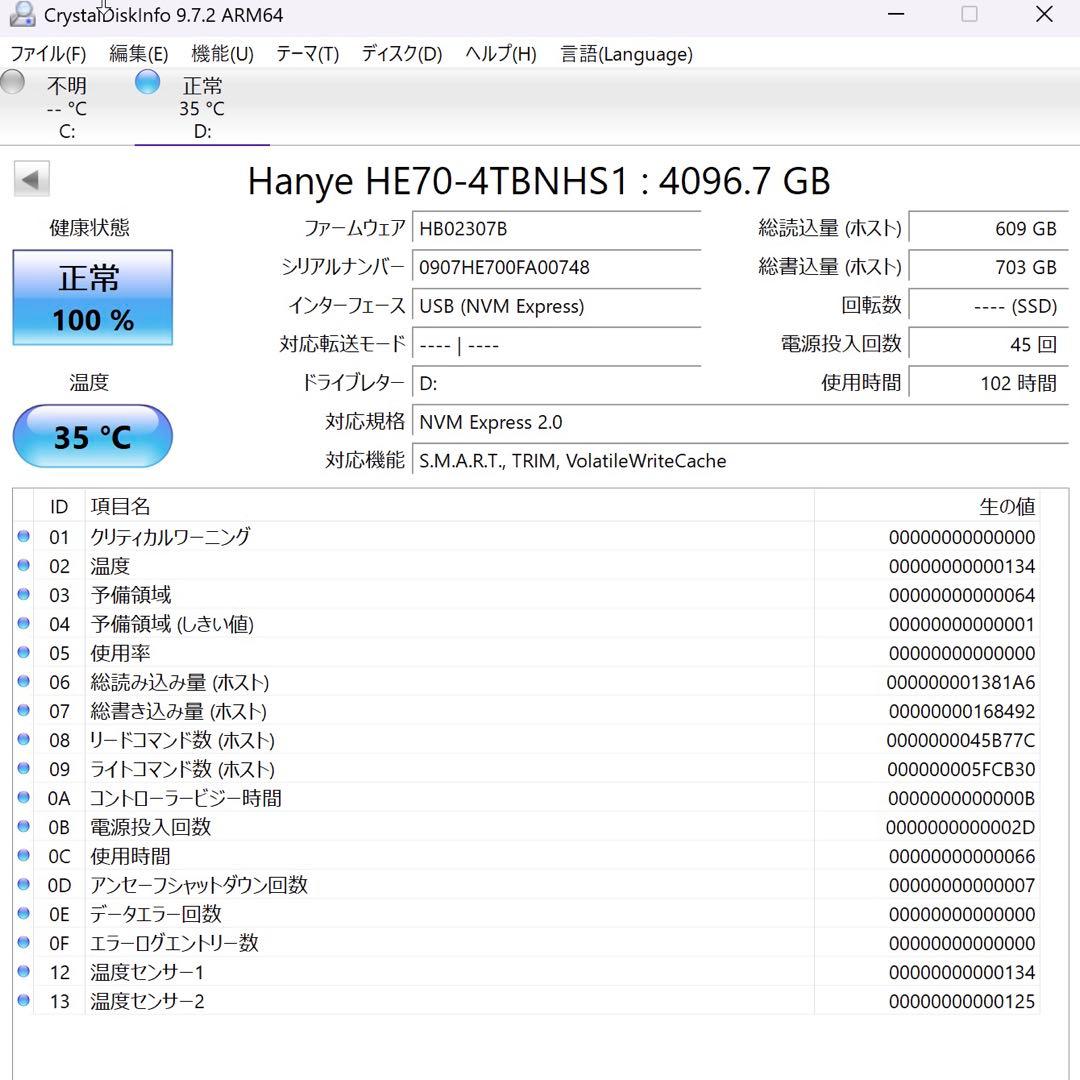Toggle the blue indicator beside 電源投入回数 row
This screenshot has height=1080, width=1080.
tap(23, 827)
